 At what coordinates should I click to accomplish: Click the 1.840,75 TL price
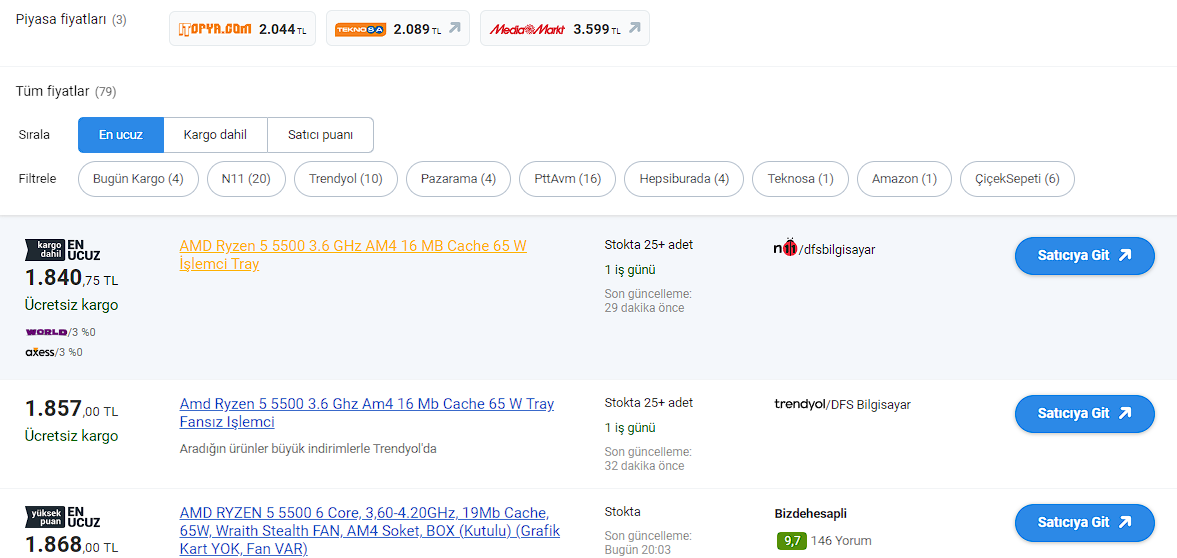71,279
